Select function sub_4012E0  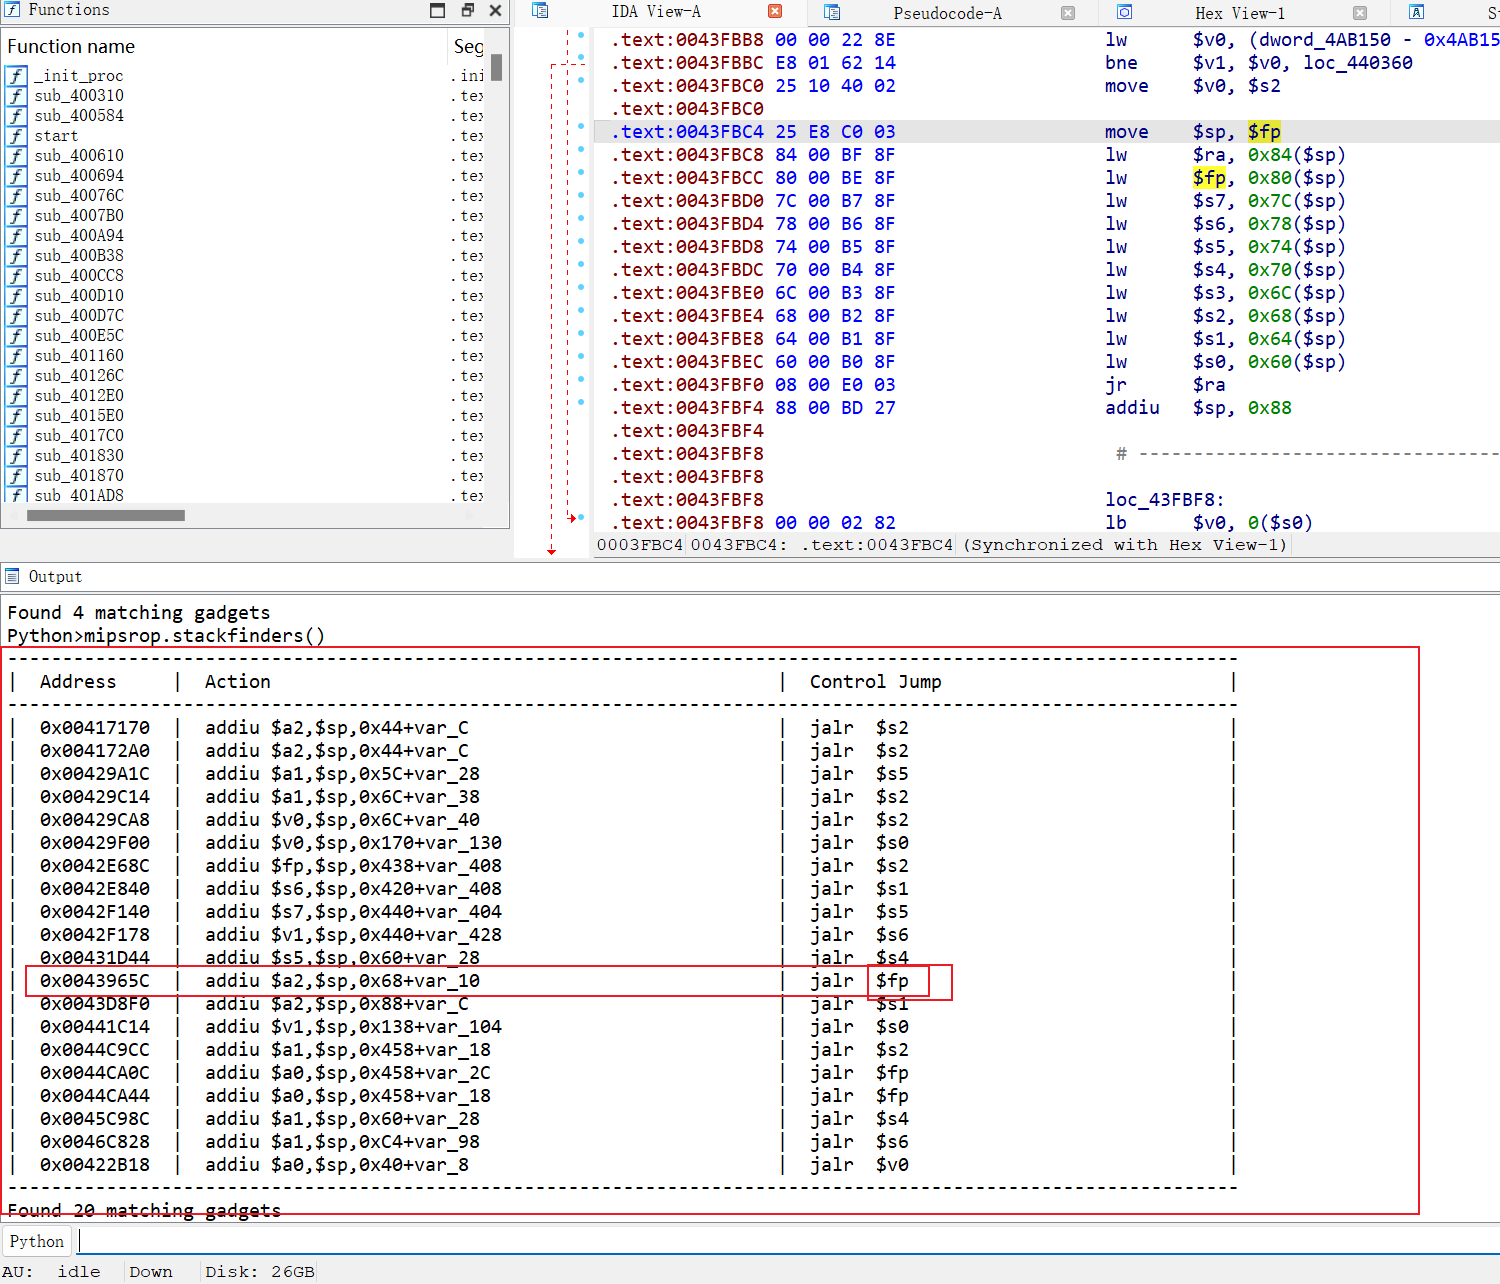(79, 396)
